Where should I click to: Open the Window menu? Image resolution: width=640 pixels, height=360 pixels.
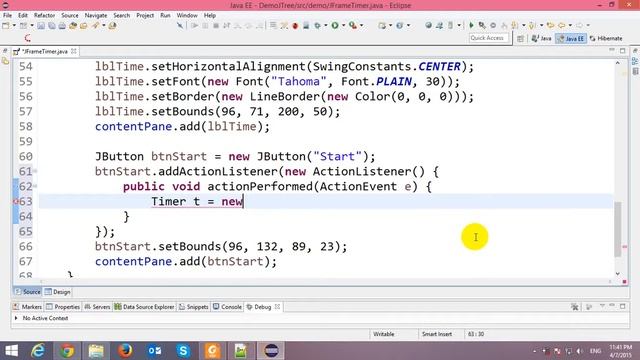tap(187, 15)
